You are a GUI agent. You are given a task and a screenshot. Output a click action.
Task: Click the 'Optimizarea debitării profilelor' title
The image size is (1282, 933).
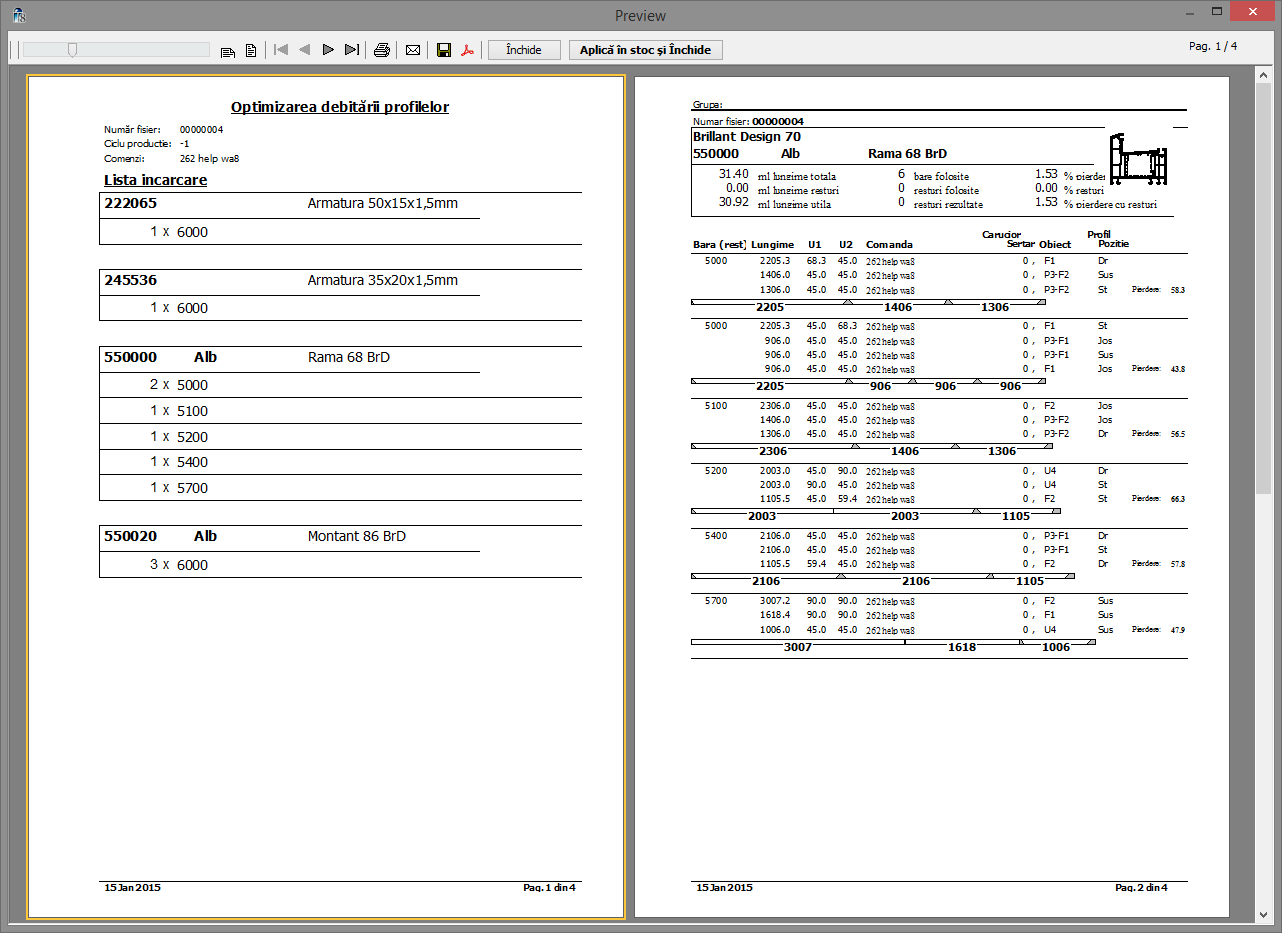[340, 107]
